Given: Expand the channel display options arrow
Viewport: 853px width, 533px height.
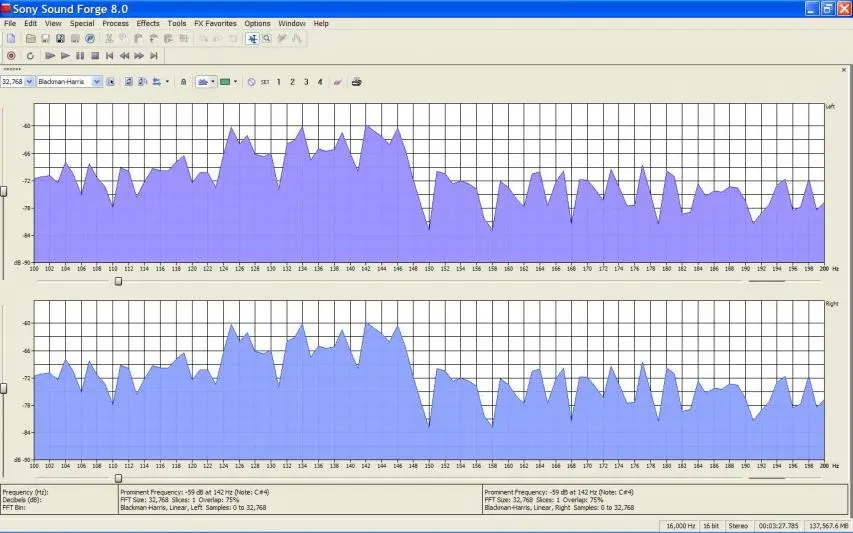Looking at the screenshot, I should click(x=167, y=82).
